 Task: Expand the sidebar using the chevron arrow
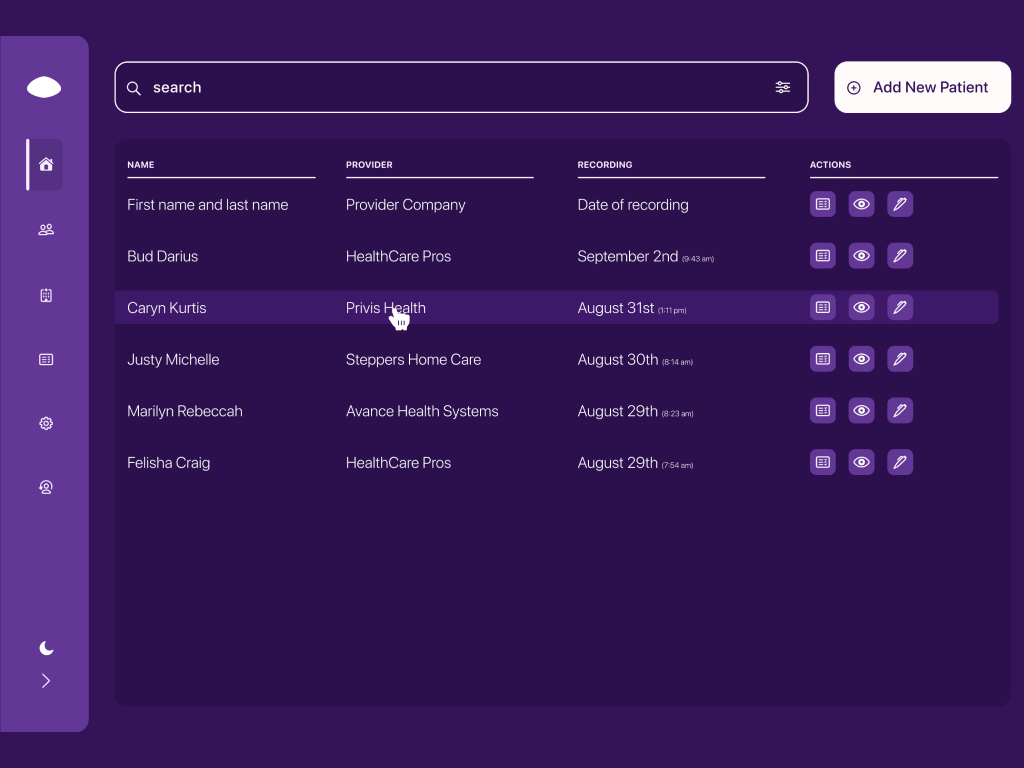[45, 680]
